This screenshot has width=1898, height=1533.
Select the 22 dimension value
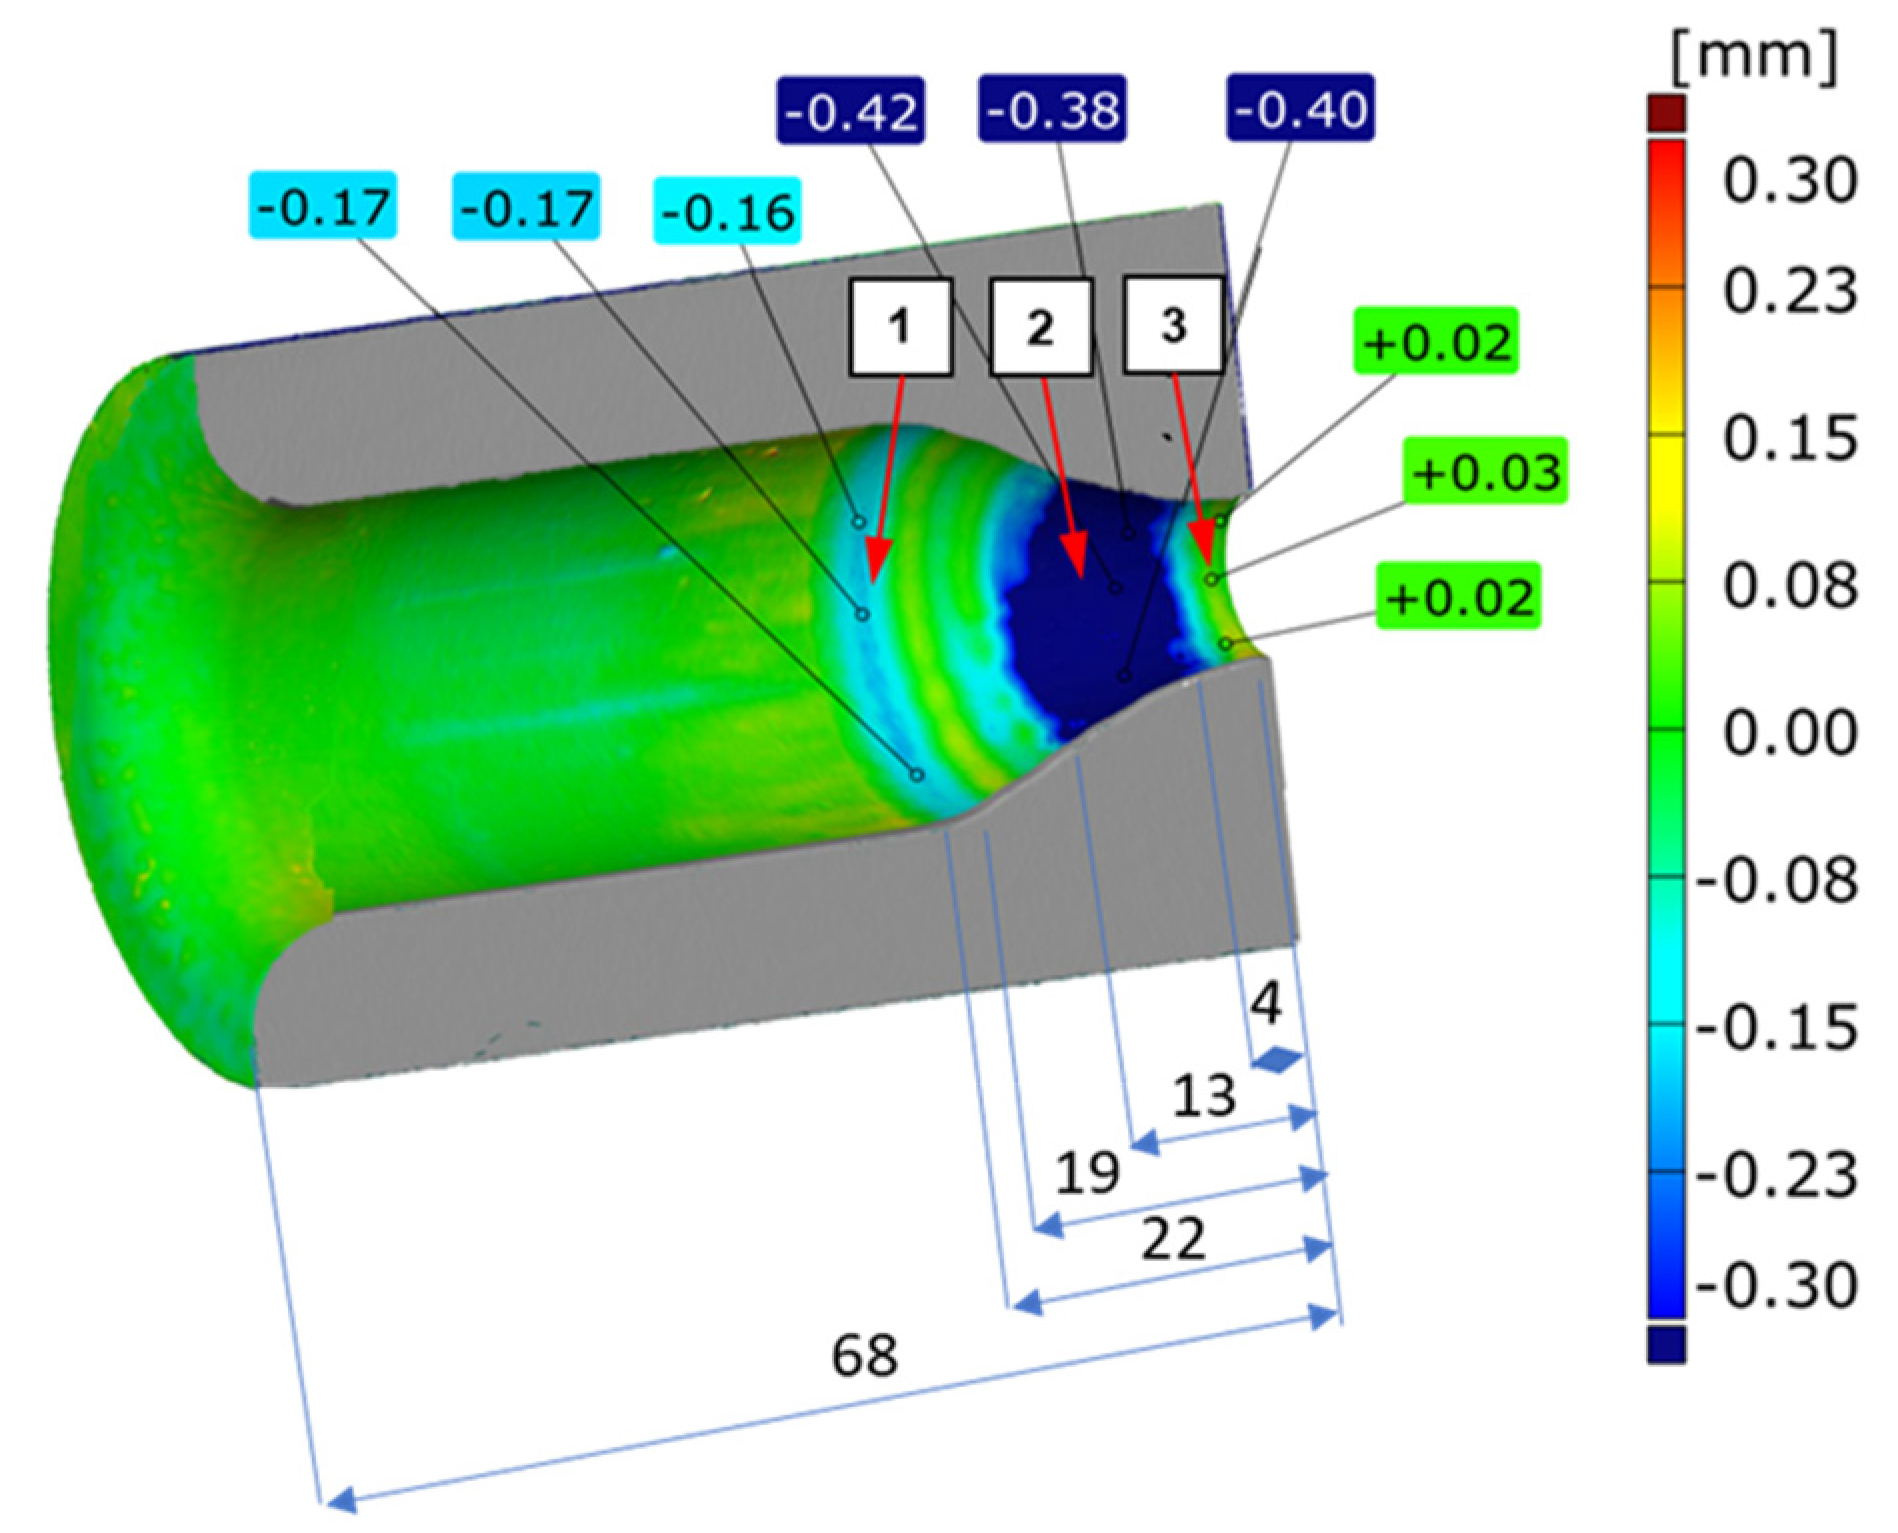(x=1173, y=1239)
